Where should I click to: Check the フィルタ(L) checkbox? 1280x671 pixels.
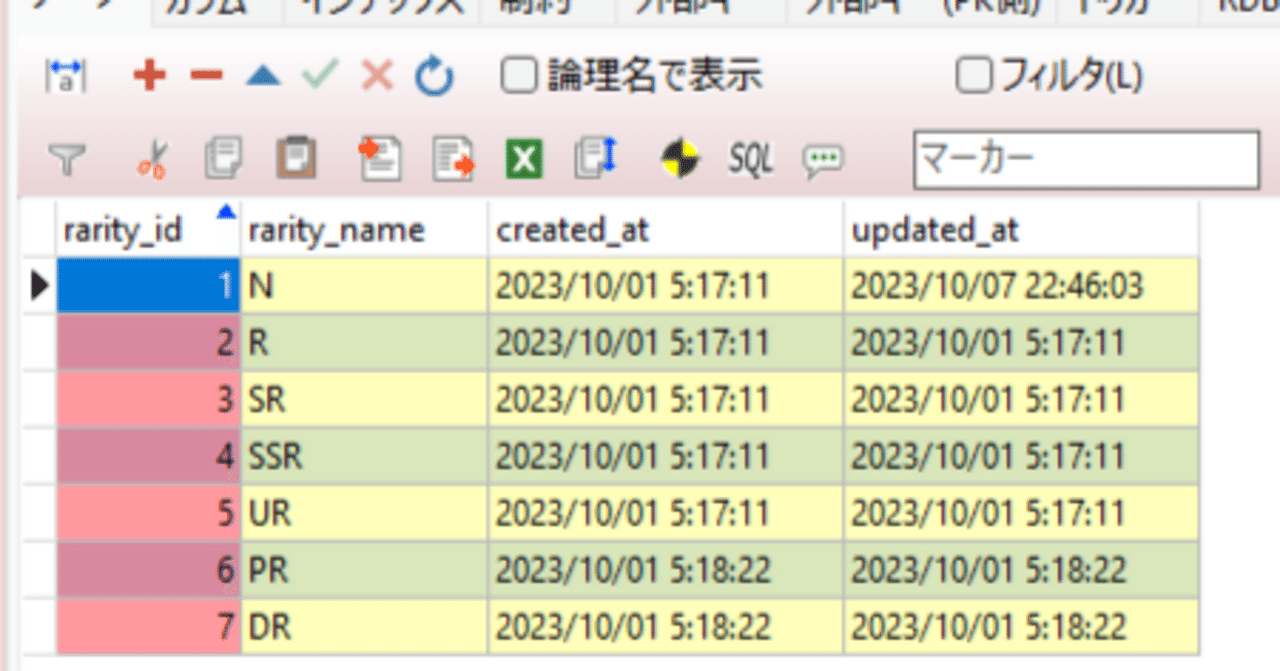[972, 74]
